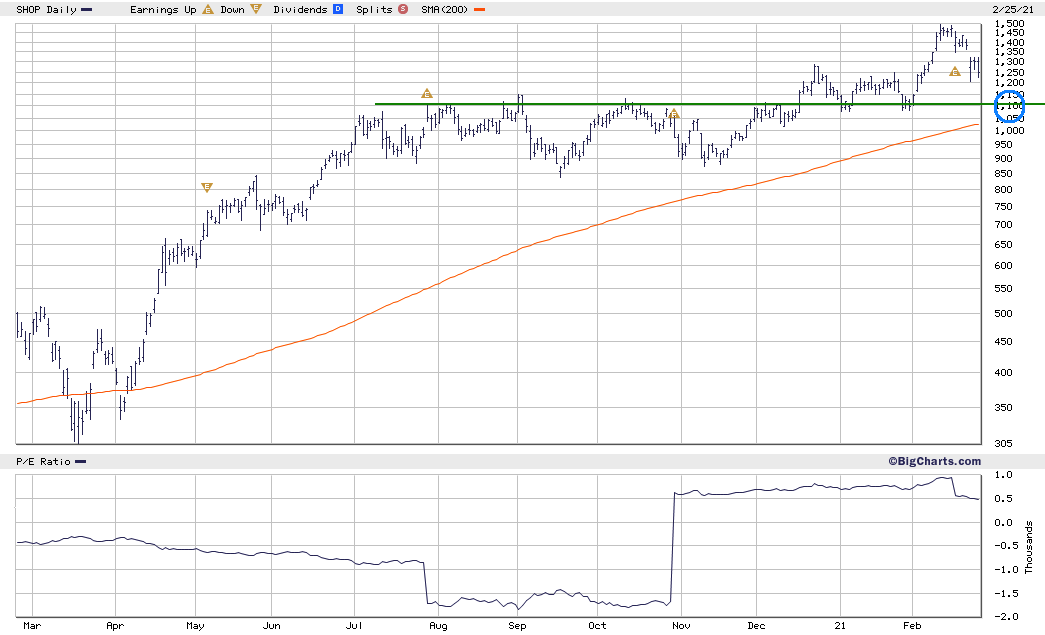Viewport: 1045px width, 635px height.
Task: Click the 'Sep' month axis label
Action: [x=517, y=626]
